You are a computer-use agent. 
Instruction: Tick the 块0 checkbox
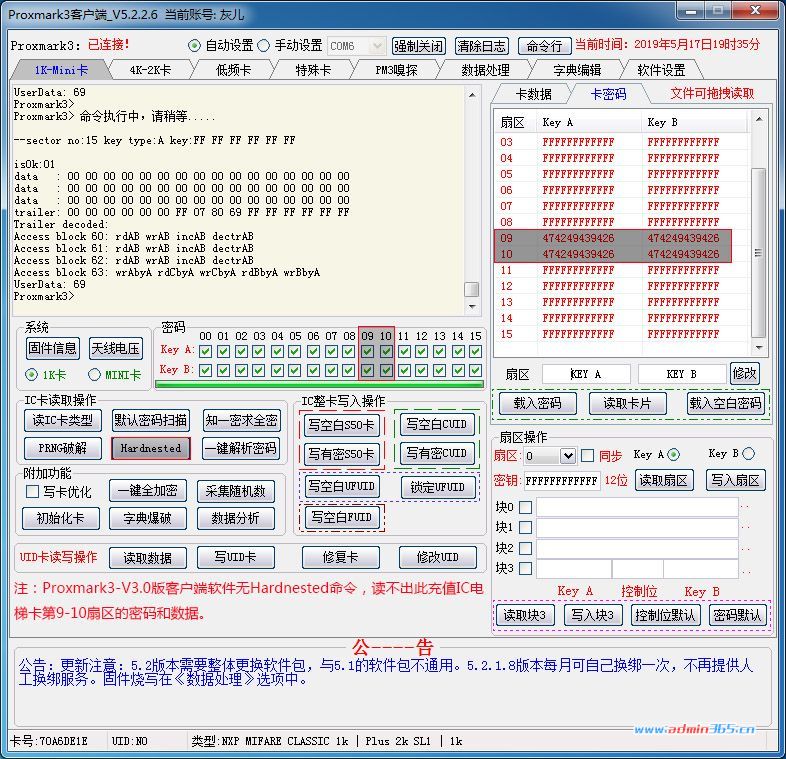coord(525,507)
